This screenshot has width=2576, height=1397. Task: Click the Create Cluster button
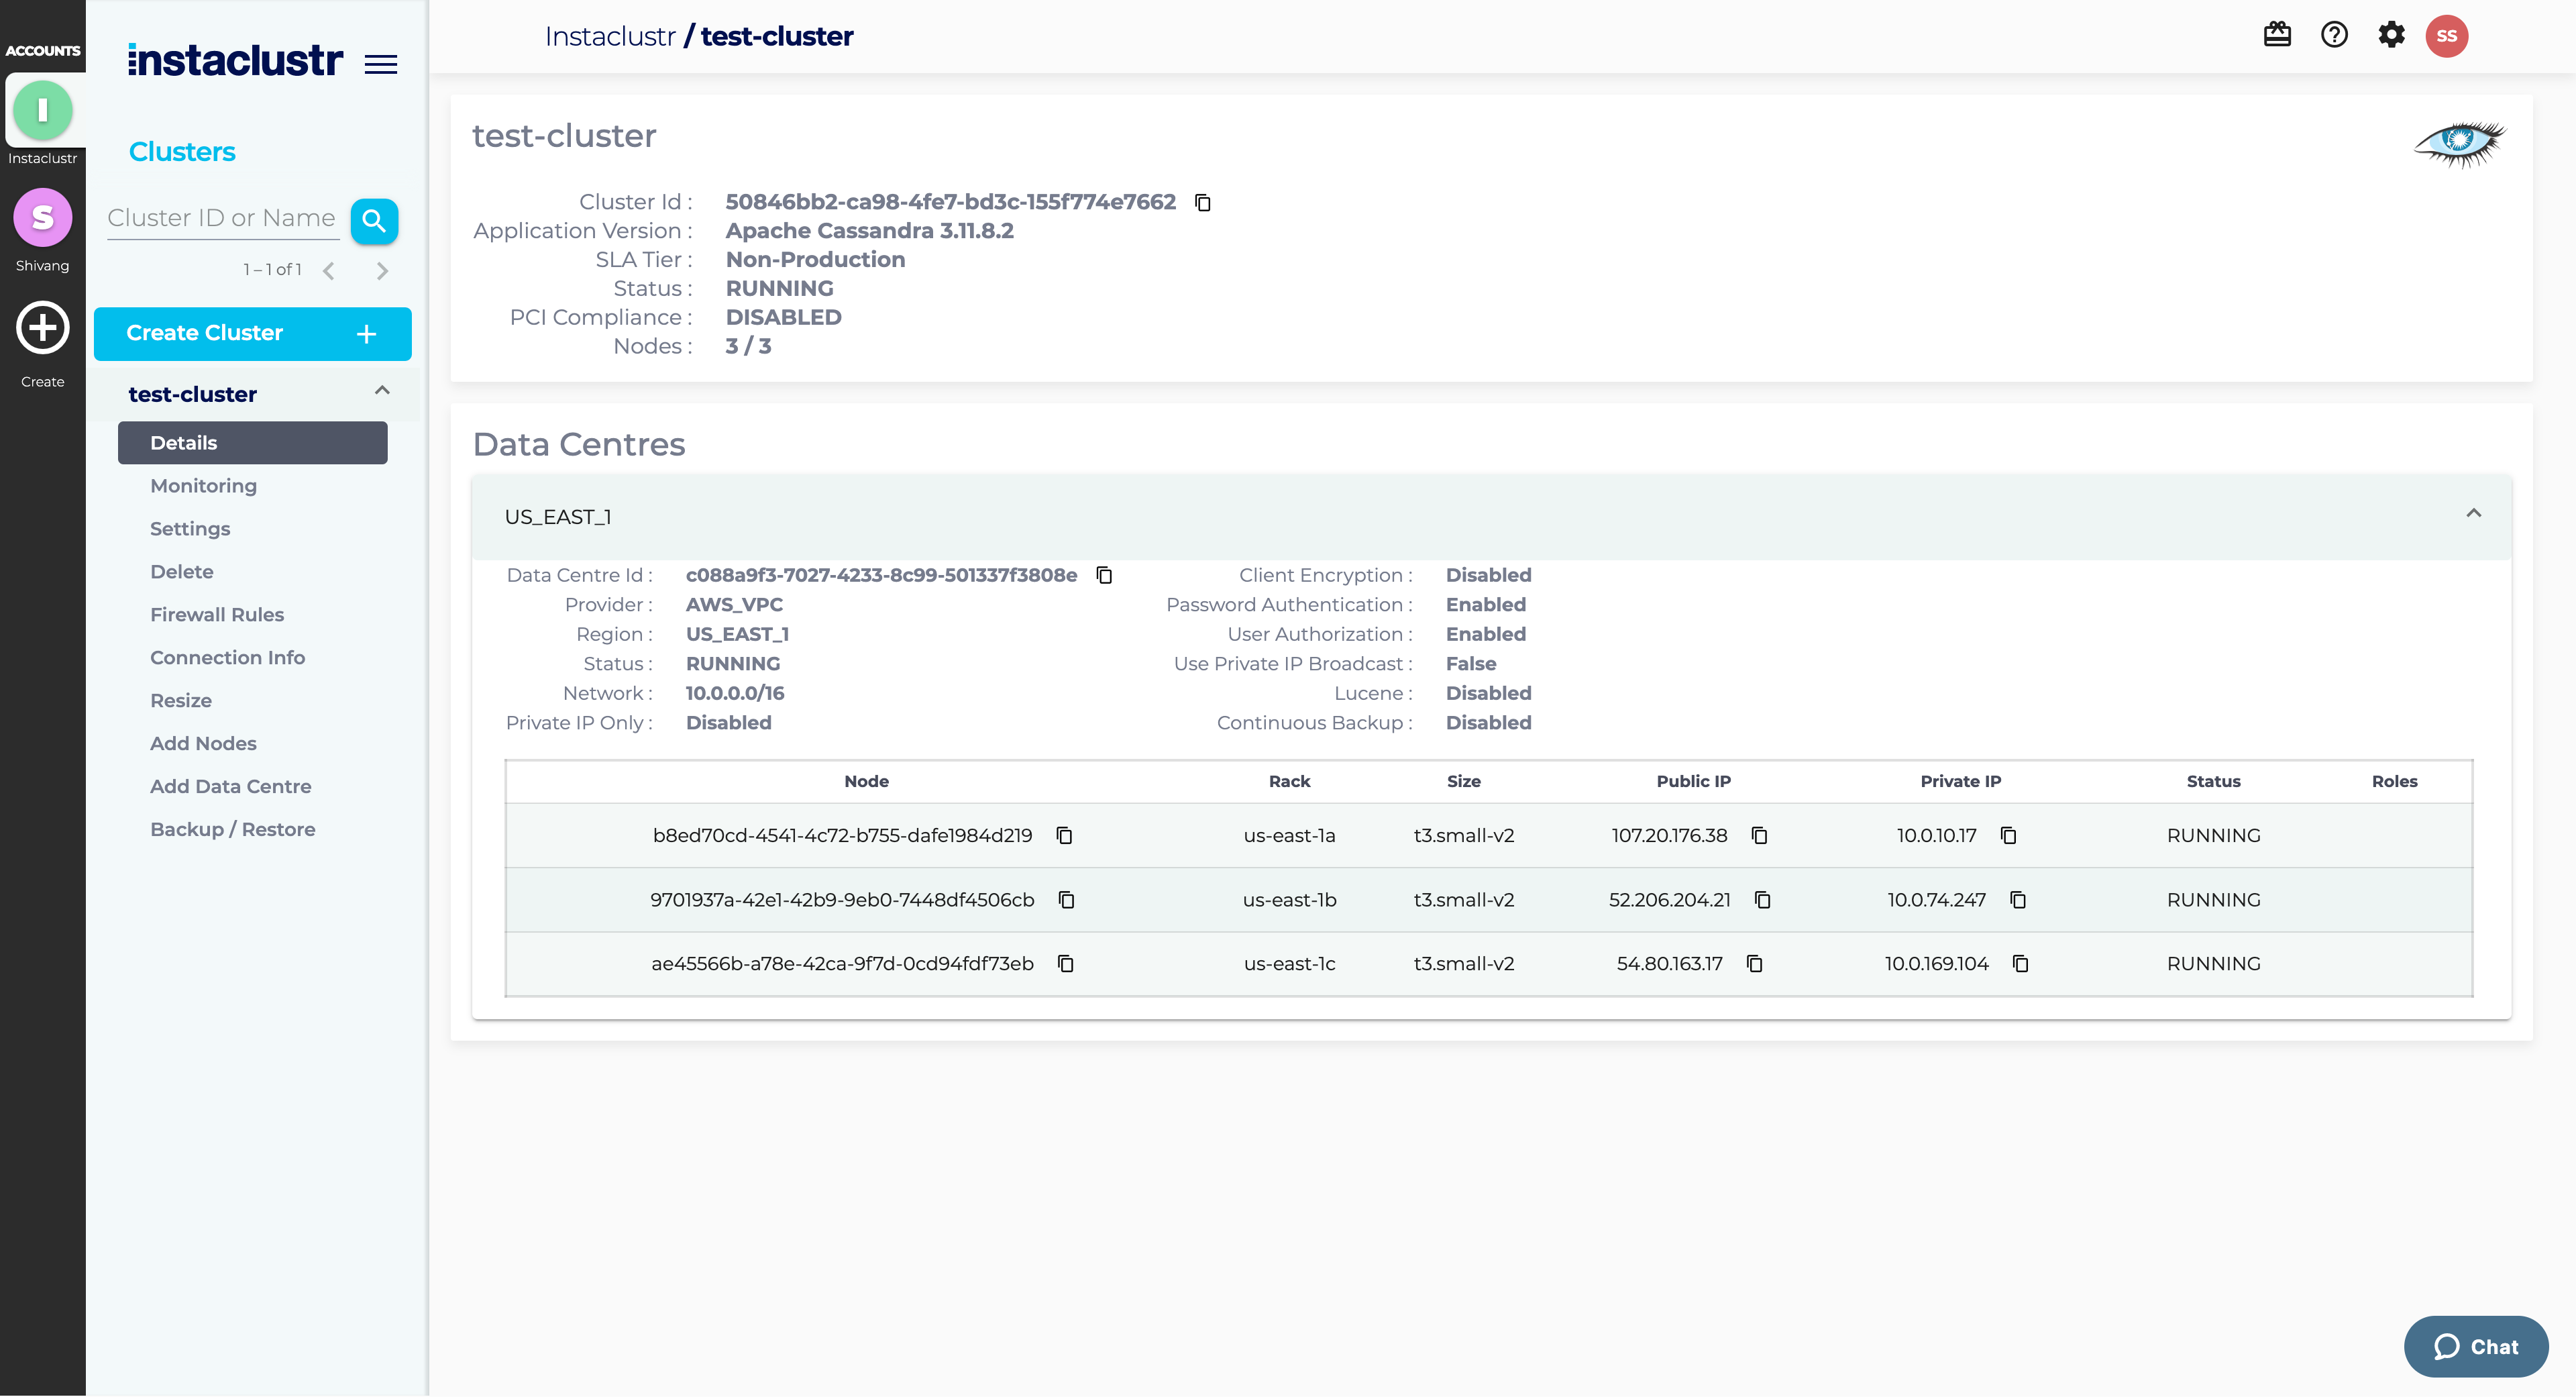point(252,333)
